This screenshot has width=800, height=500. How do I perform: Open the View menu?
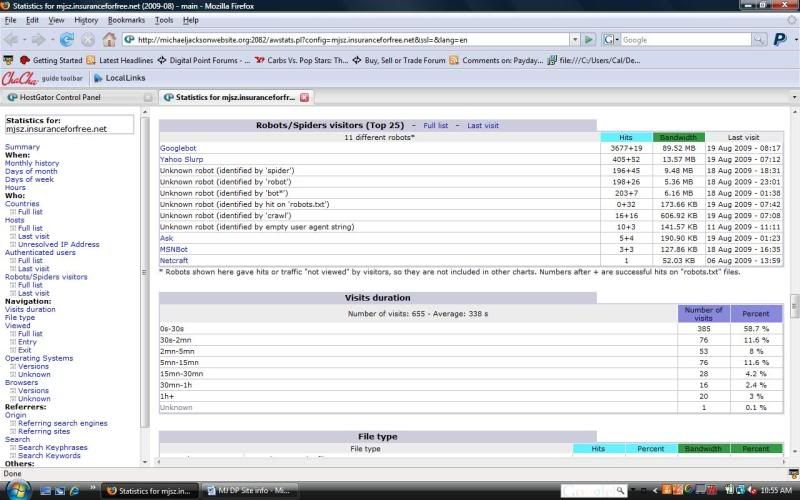pos(56,20)
